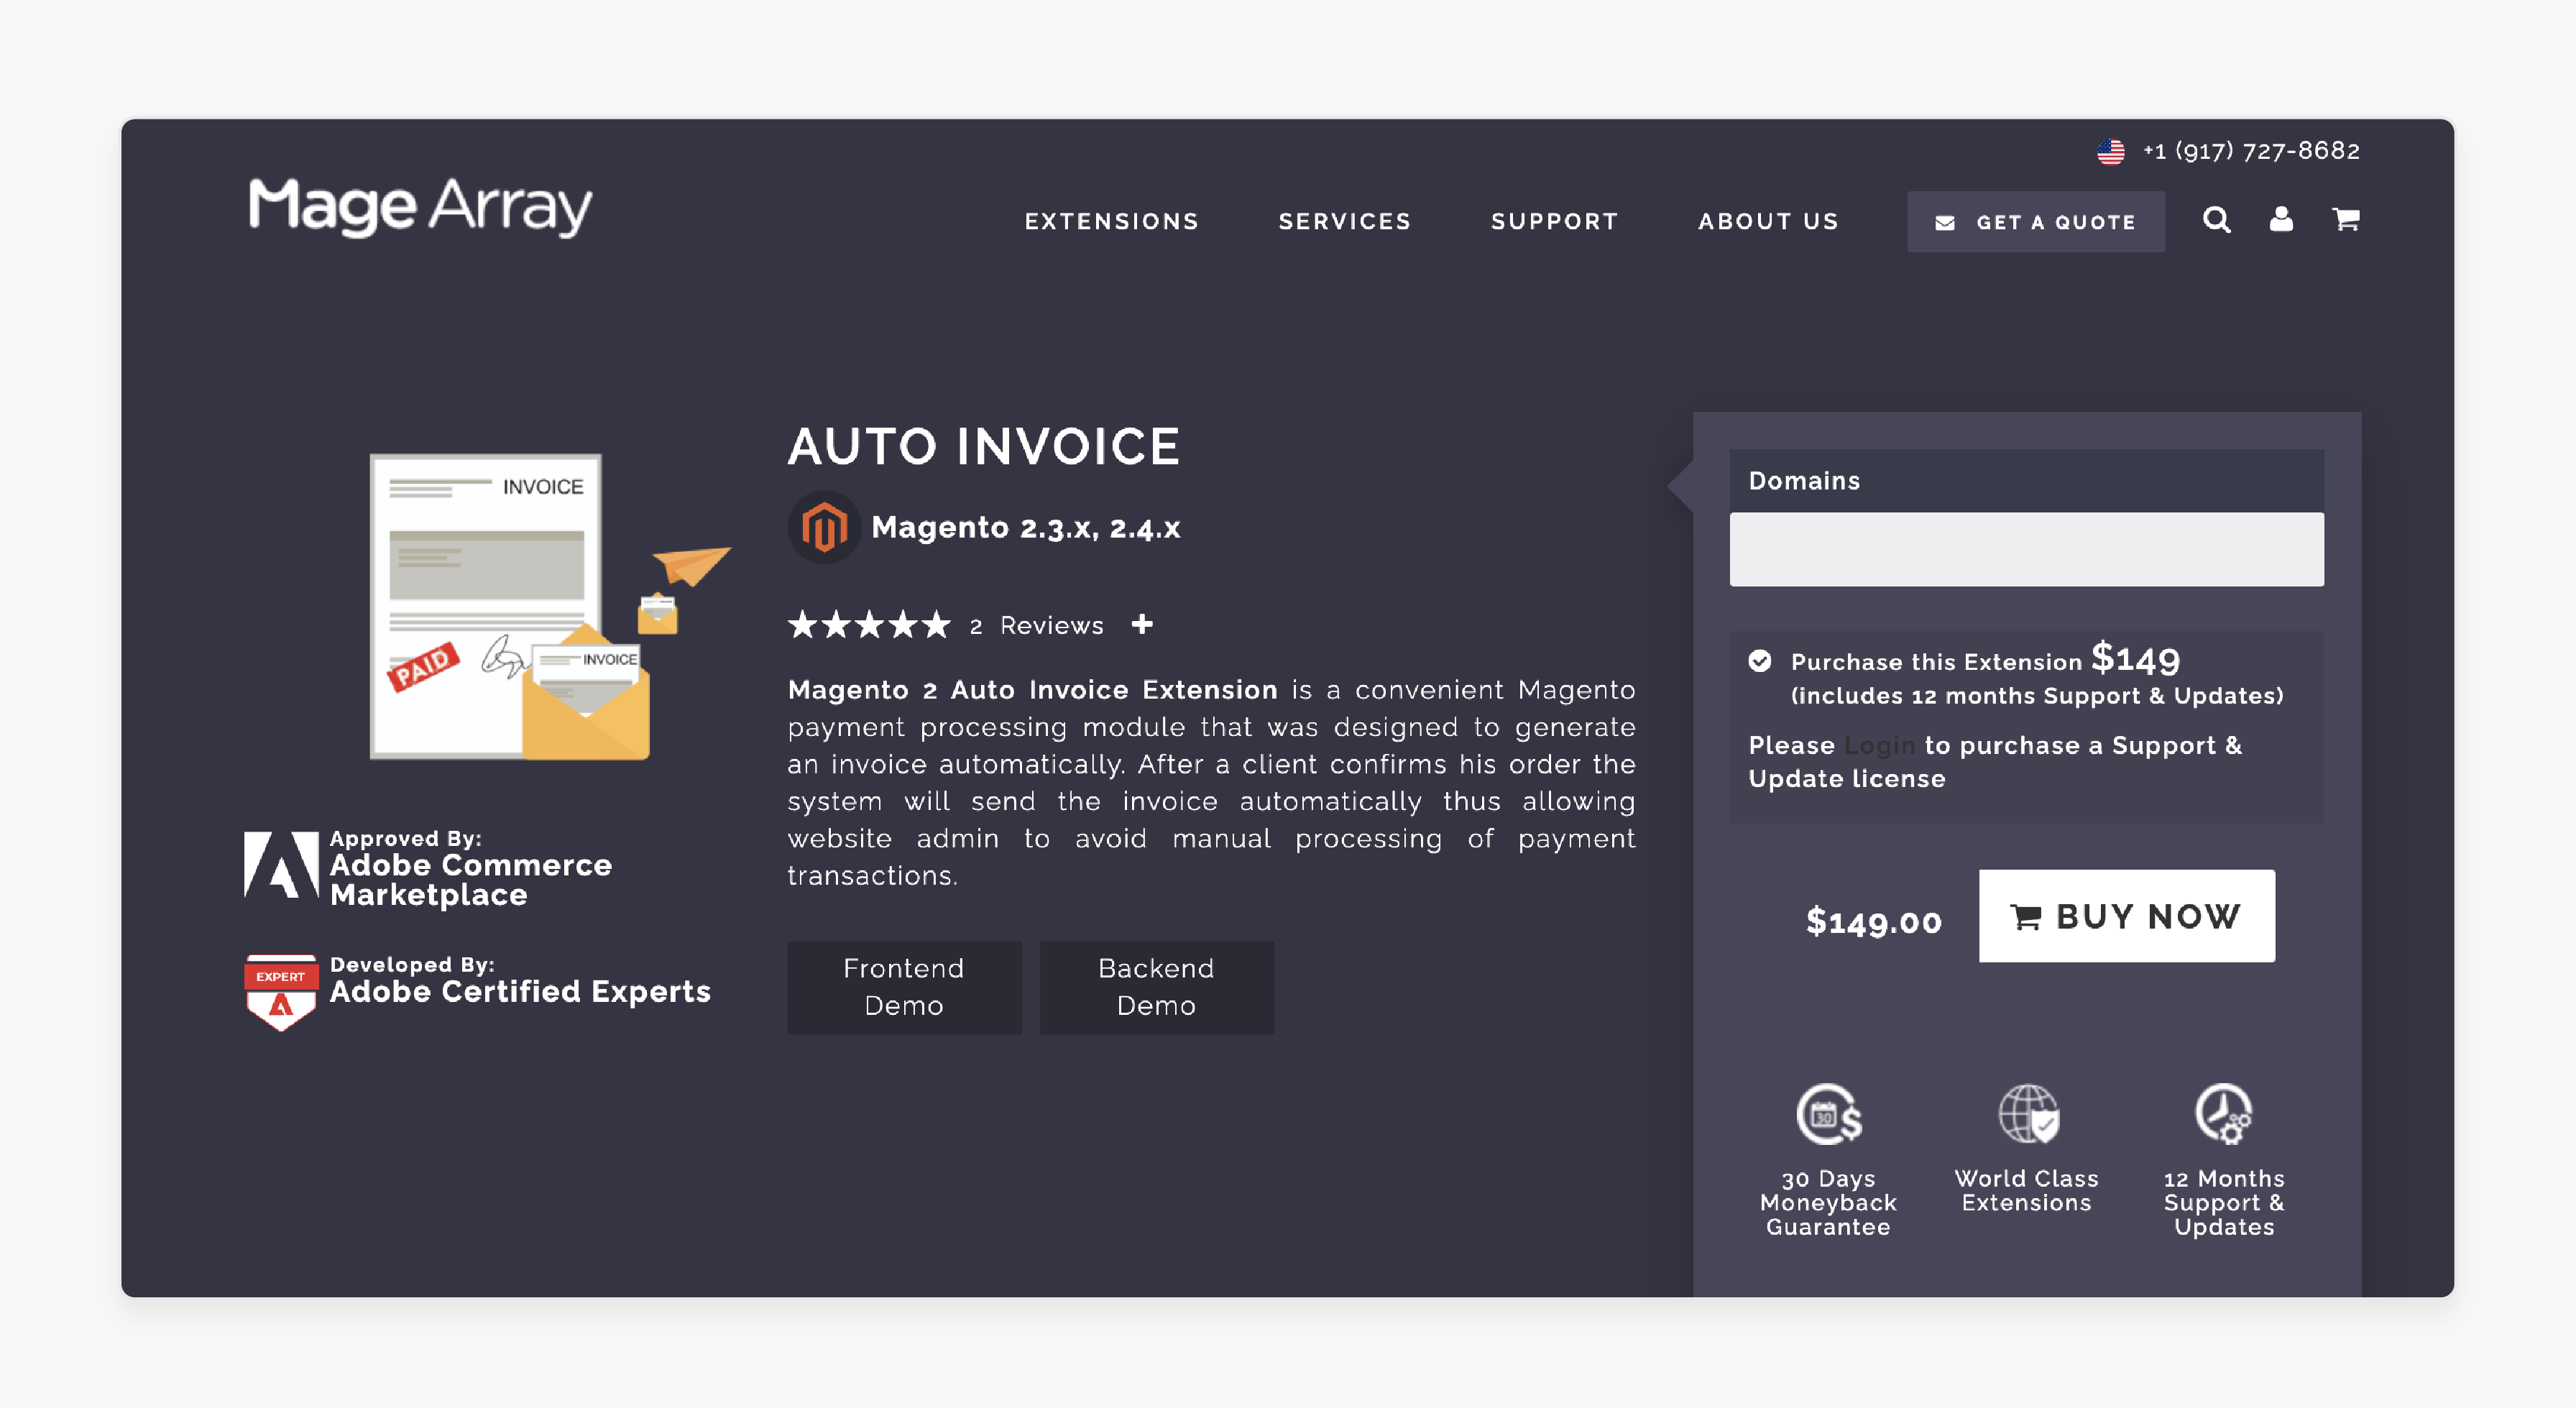Select Purchase this Extension $149 option
Image resolution: width=2576 pixels, height=1408 pixels.
coord(1760,661)
